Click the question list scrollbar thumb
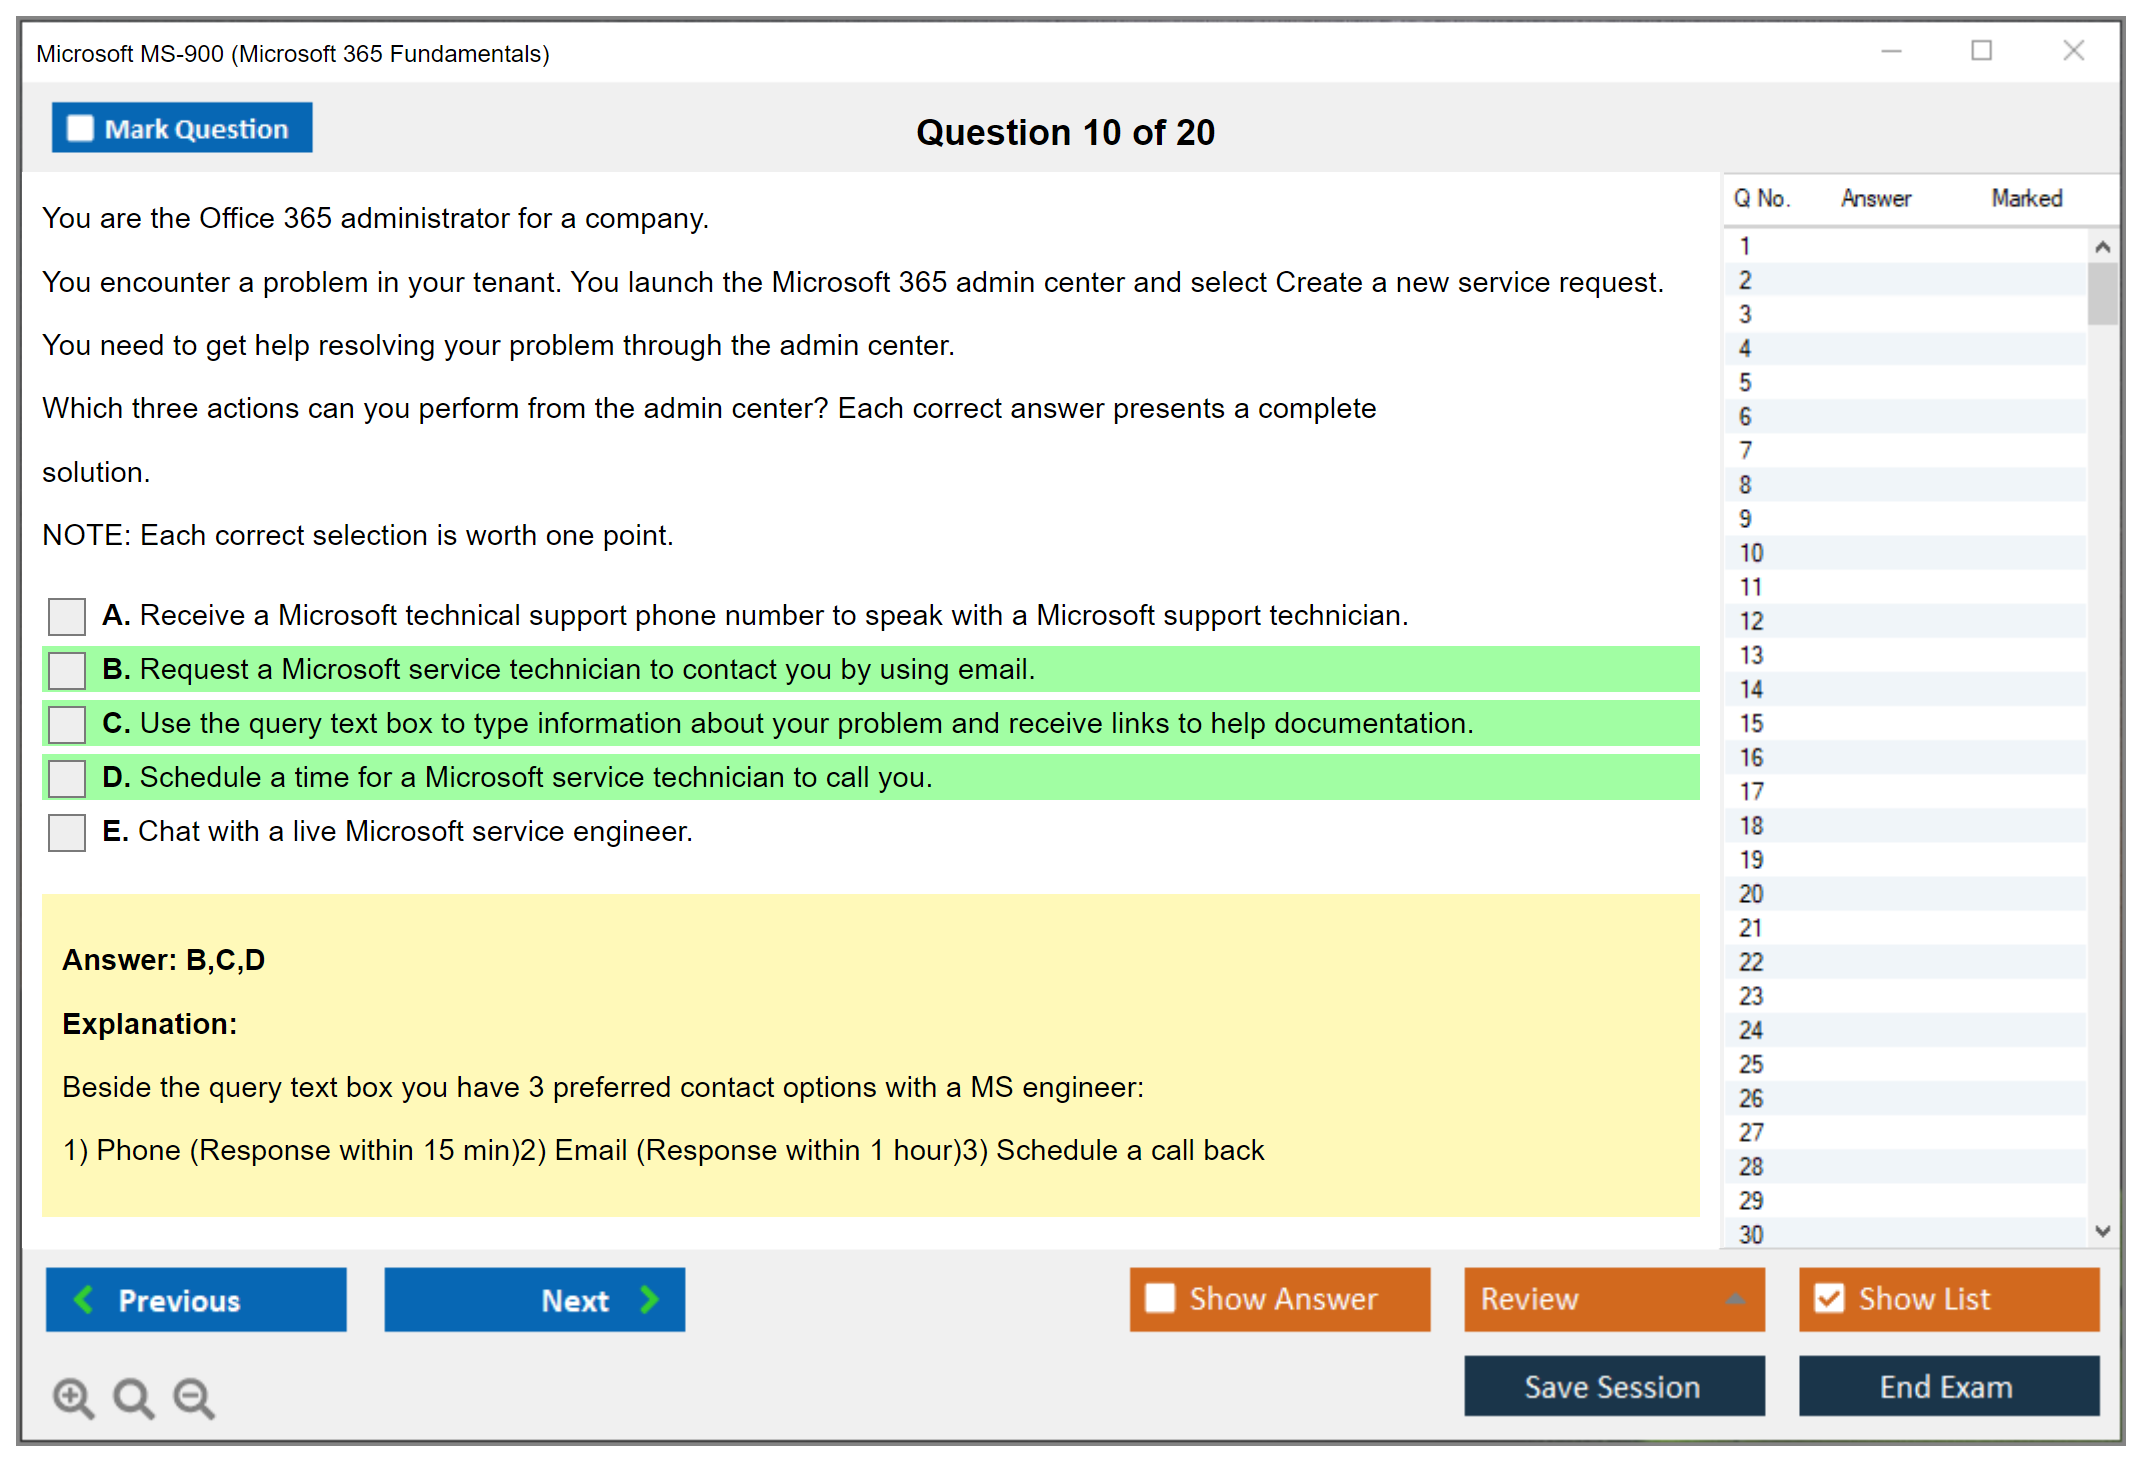2150x1470 pixels. point(2102,294)
